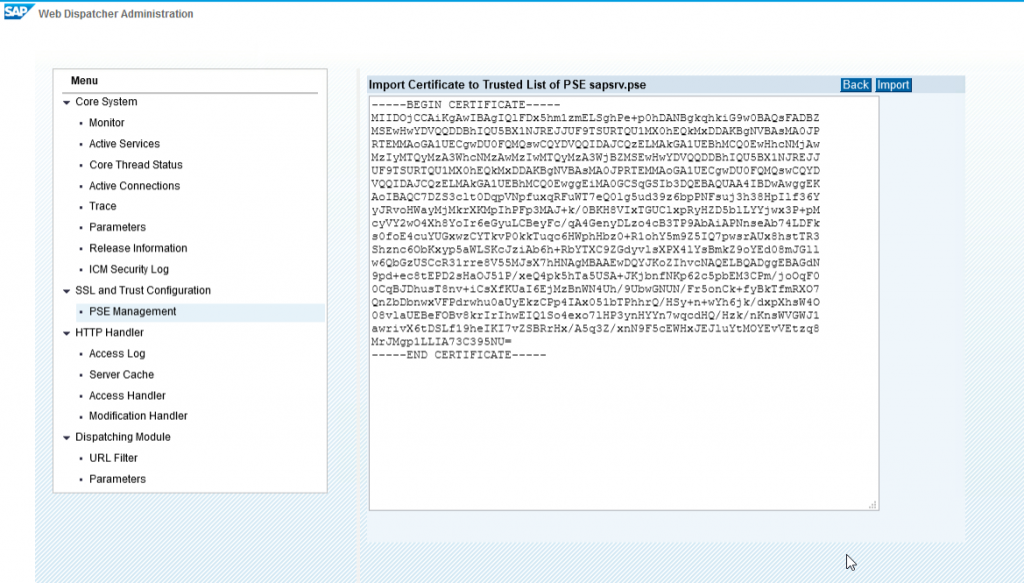Viewport: 1024px width, 583px height.
Task: Click the Core System label
Action: coord(106,102)
